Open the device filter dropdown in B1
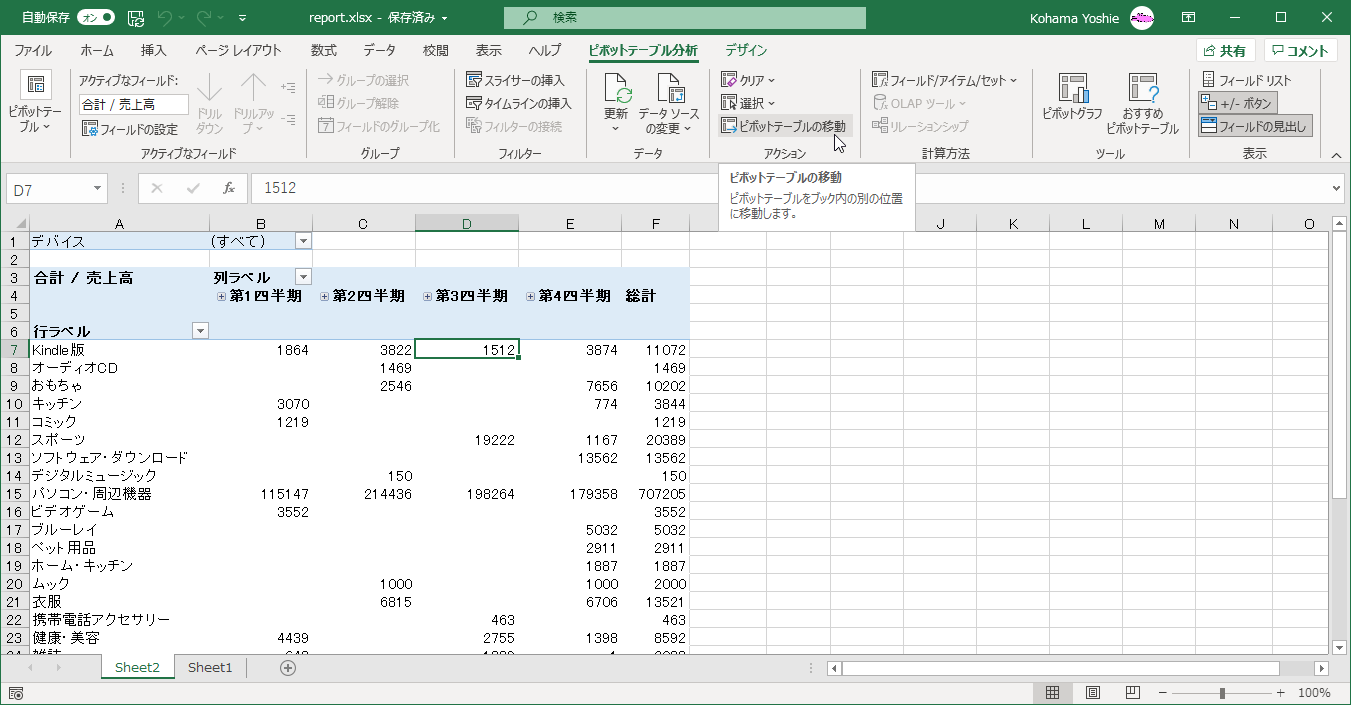The height and width of the screenshot is (705, 1351). click(x=303, y=241)
